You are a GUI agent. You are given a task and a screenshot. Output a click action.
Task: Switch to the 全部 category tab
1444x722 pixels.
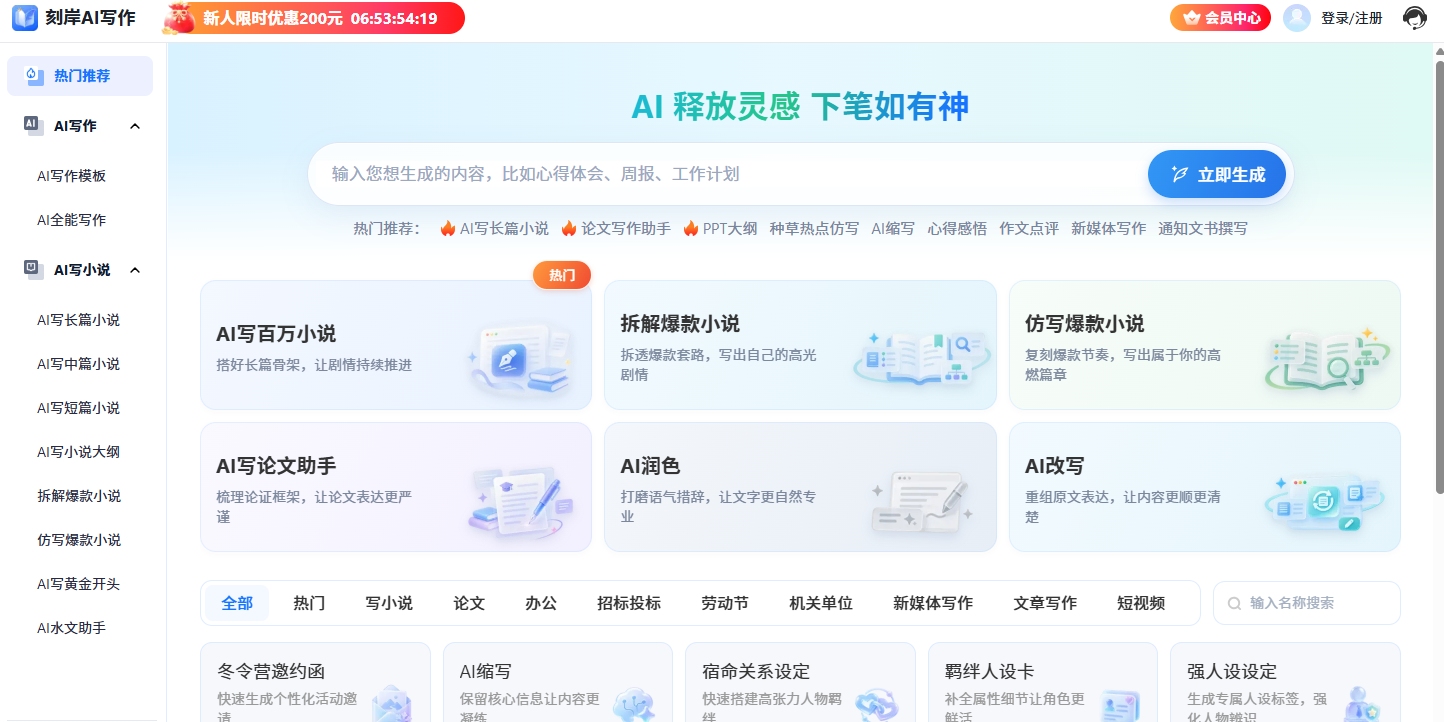(x=237, y=603)
